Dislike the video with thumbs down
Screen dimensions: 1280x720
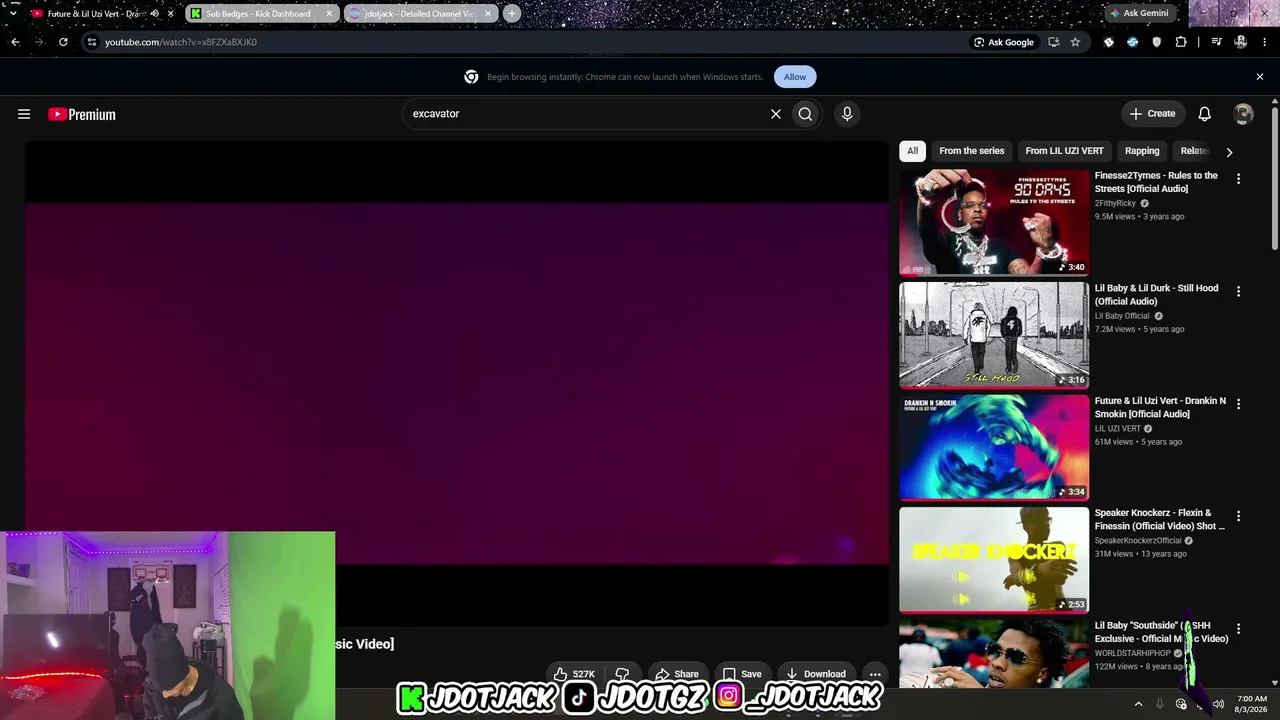pos(622,674)
